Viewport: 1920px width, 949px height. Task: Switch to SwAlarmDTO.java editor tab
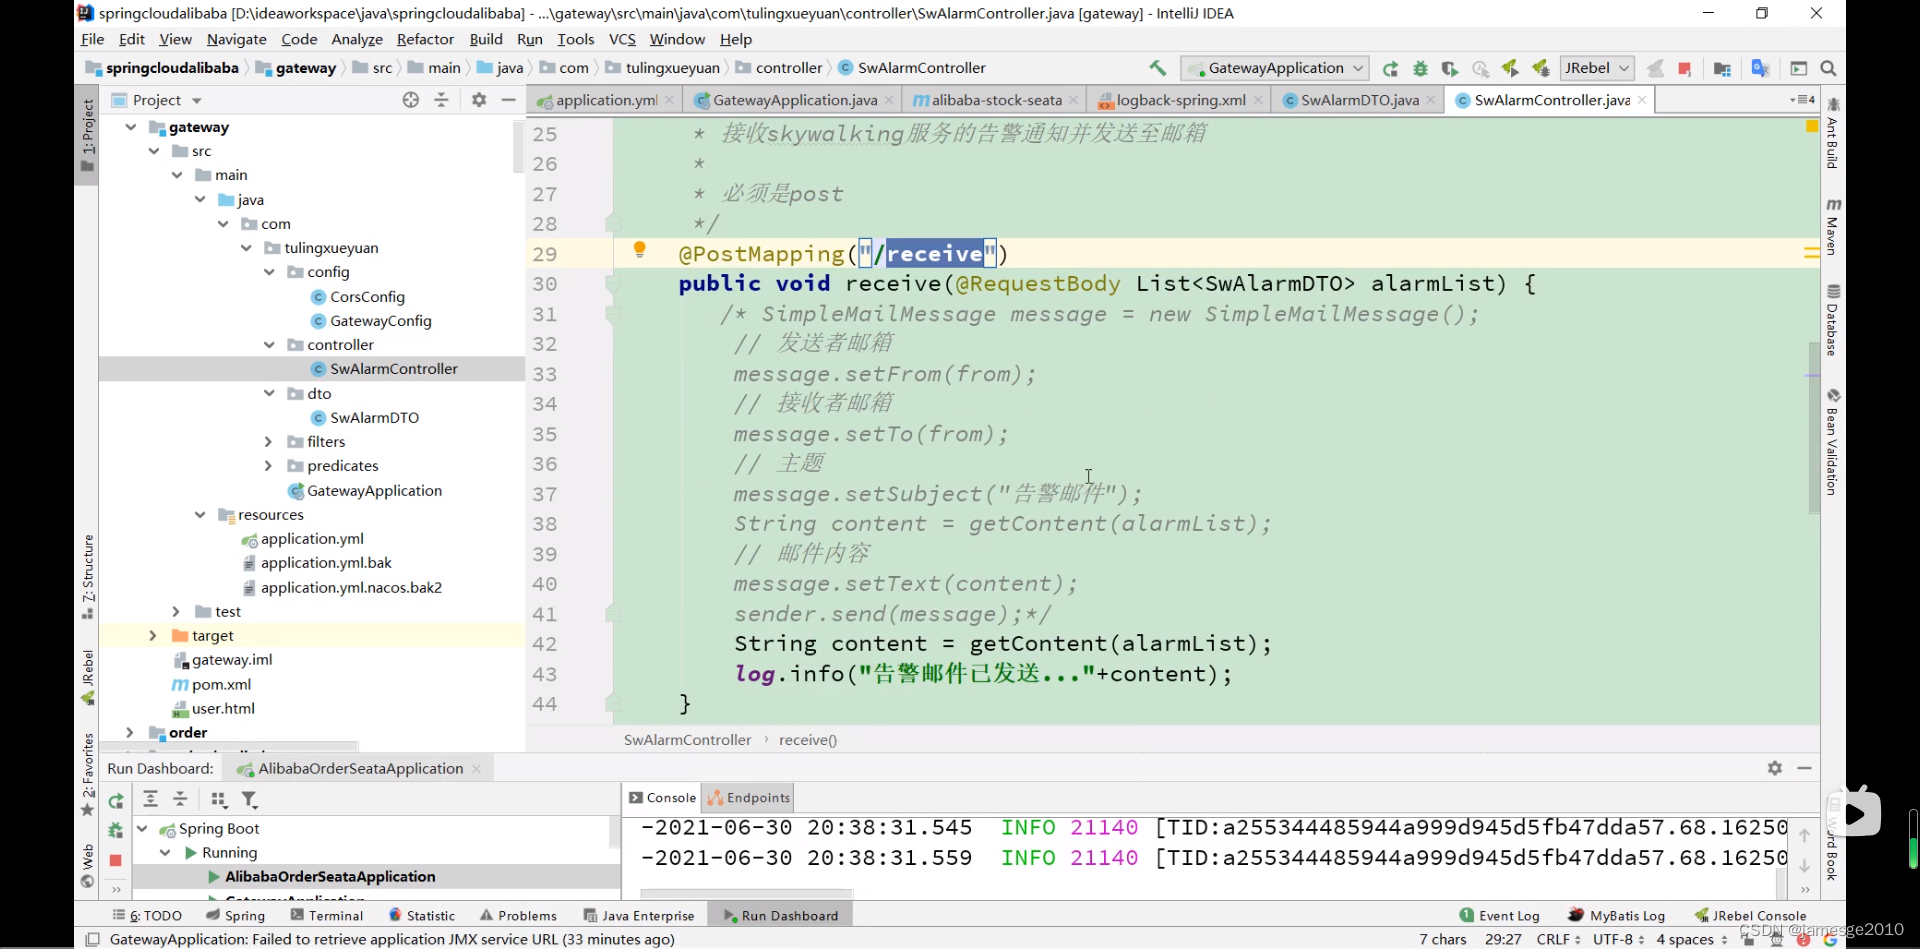pos(1359,100)
